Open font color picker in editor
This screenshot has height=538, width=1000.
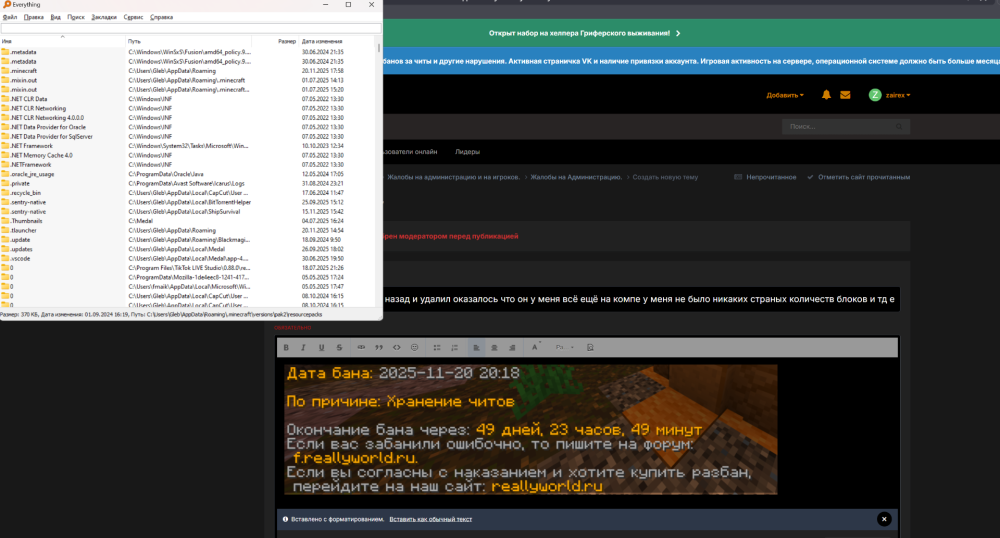[535, 347]
